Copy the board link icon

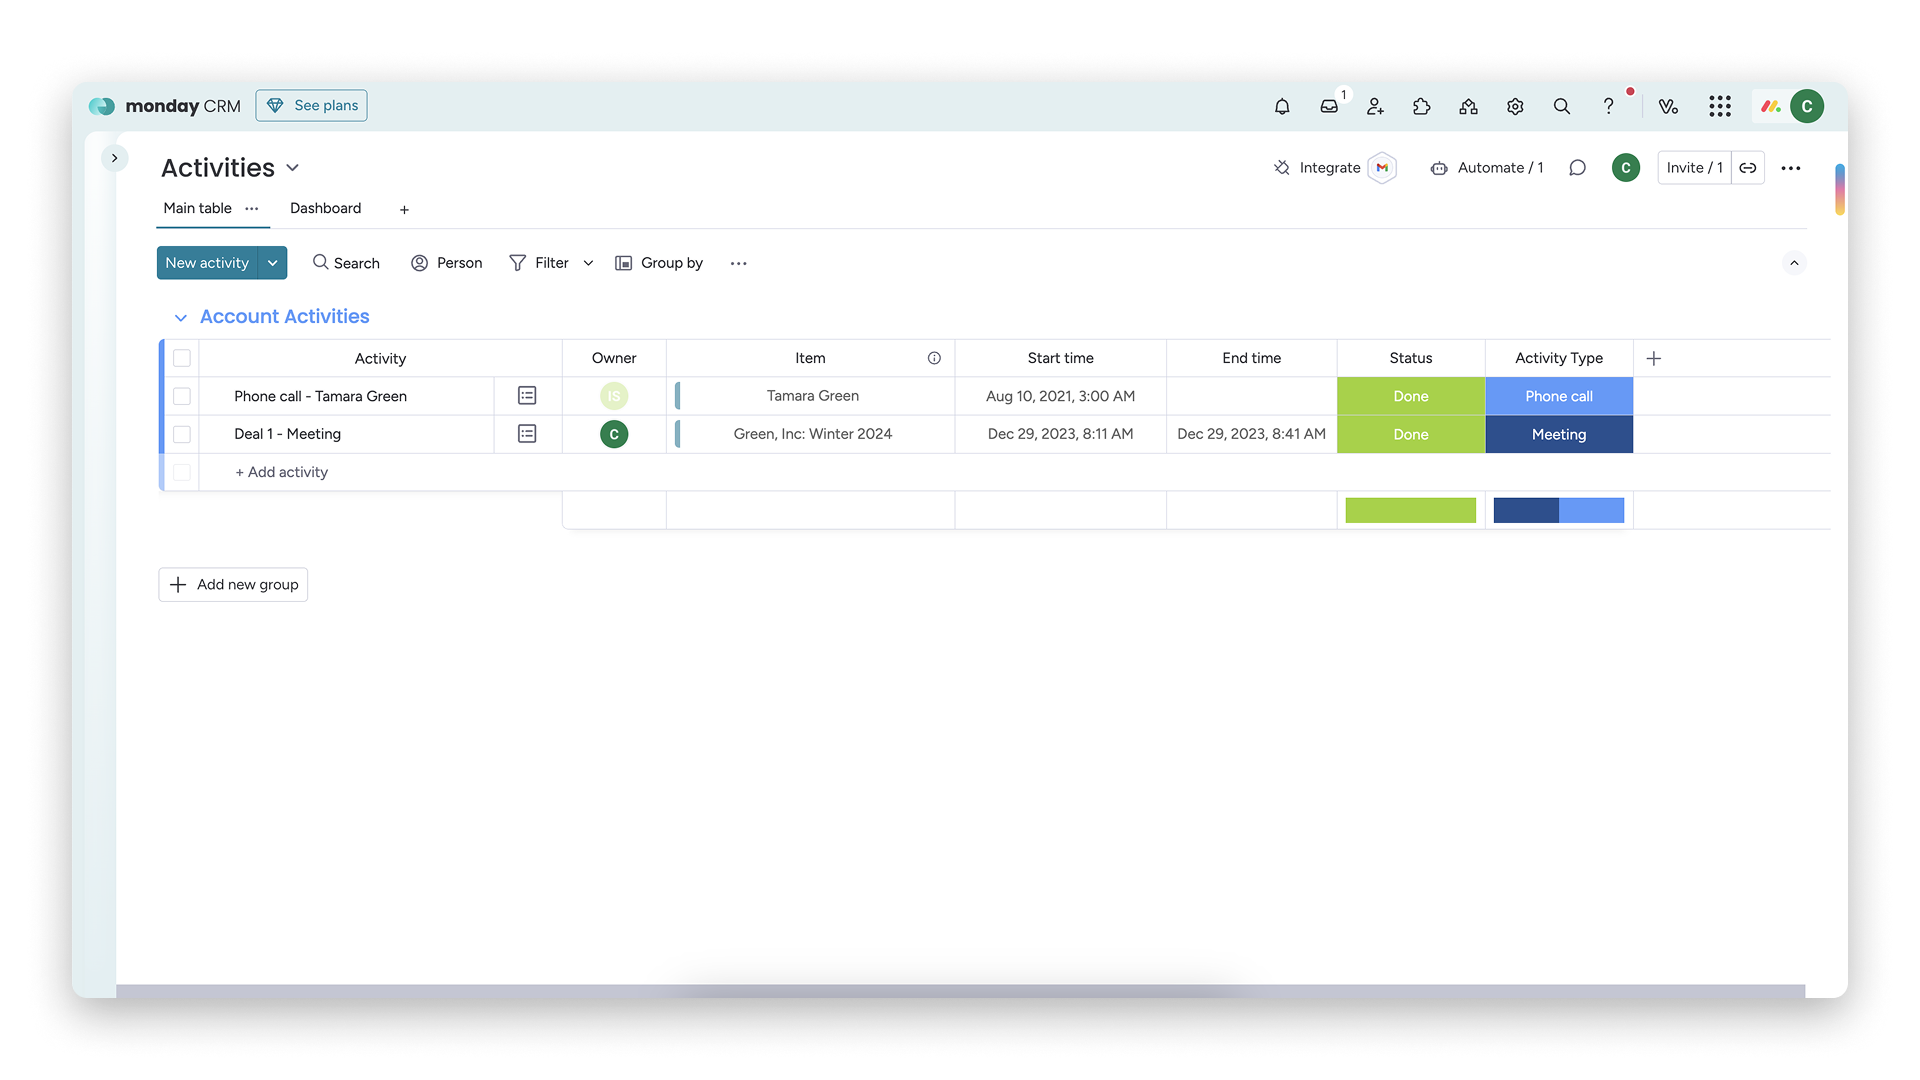click(1748, 168)
